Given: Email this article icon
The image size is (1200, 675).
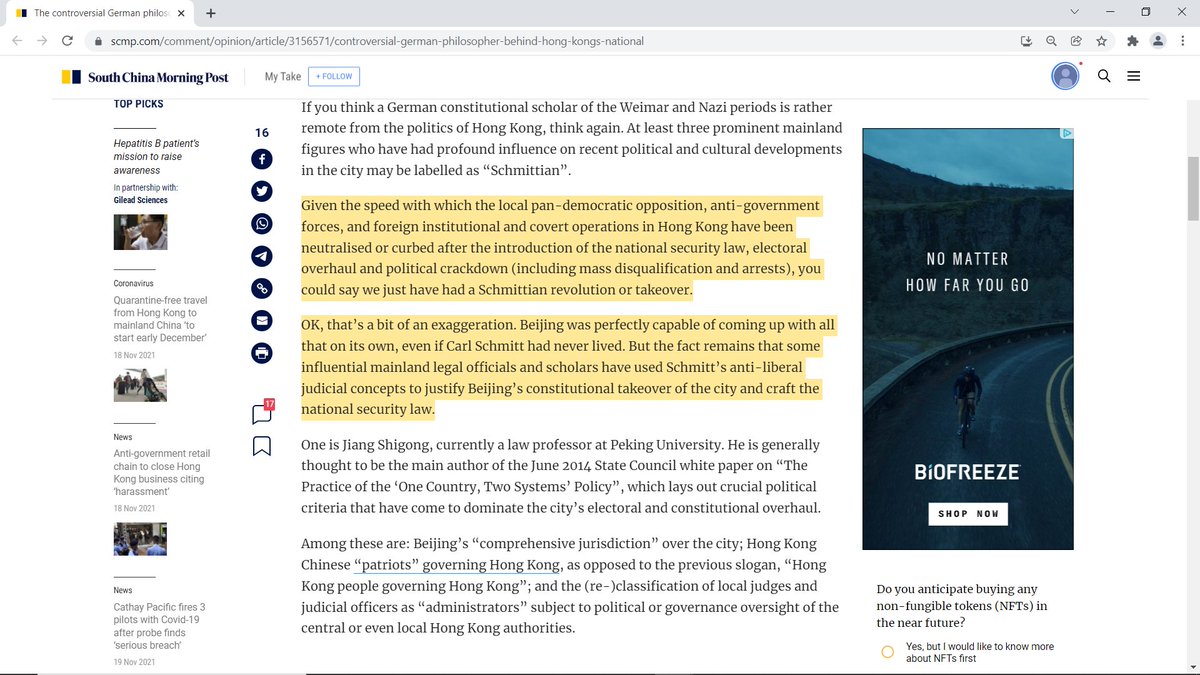Looking at the screenshot, I should (262, 320).
